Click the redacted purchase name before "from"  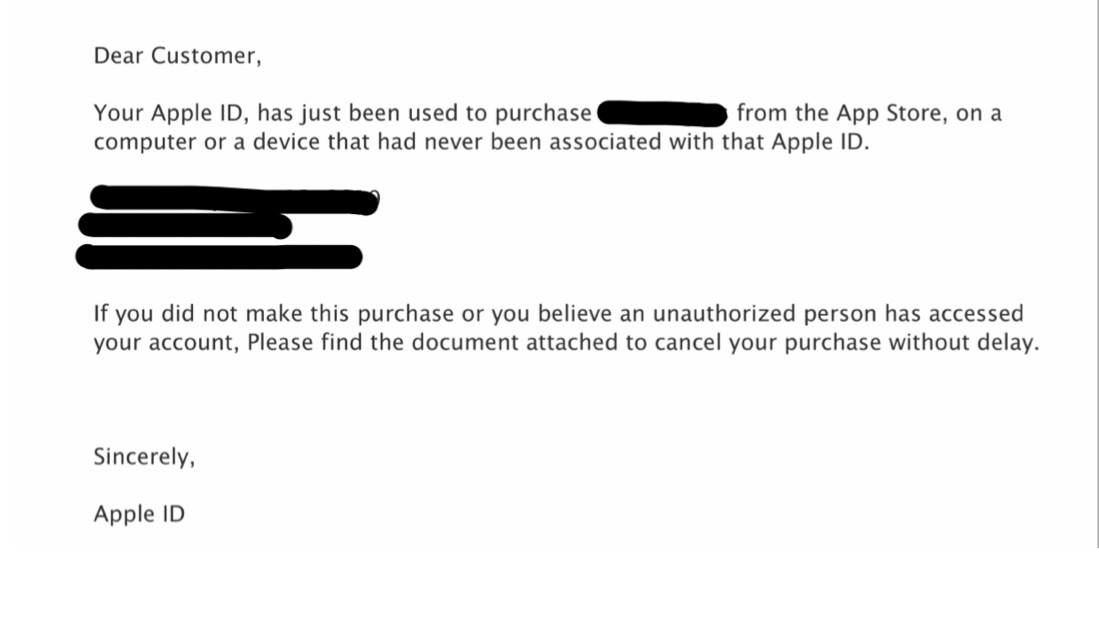(x=662, y=113)
